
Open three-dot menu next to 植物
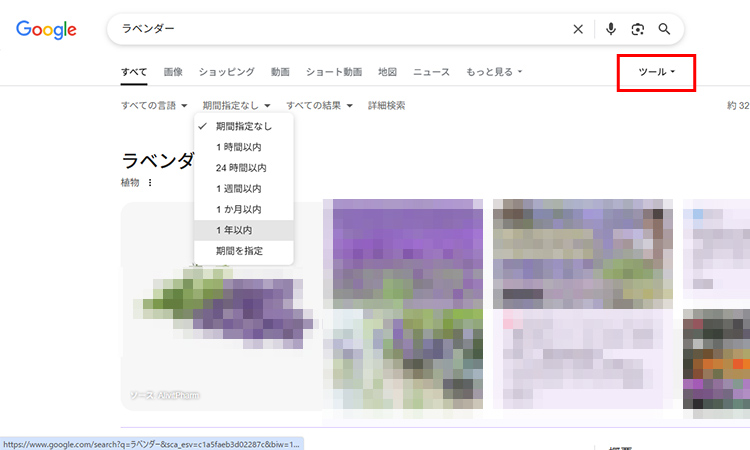(151, 183)
